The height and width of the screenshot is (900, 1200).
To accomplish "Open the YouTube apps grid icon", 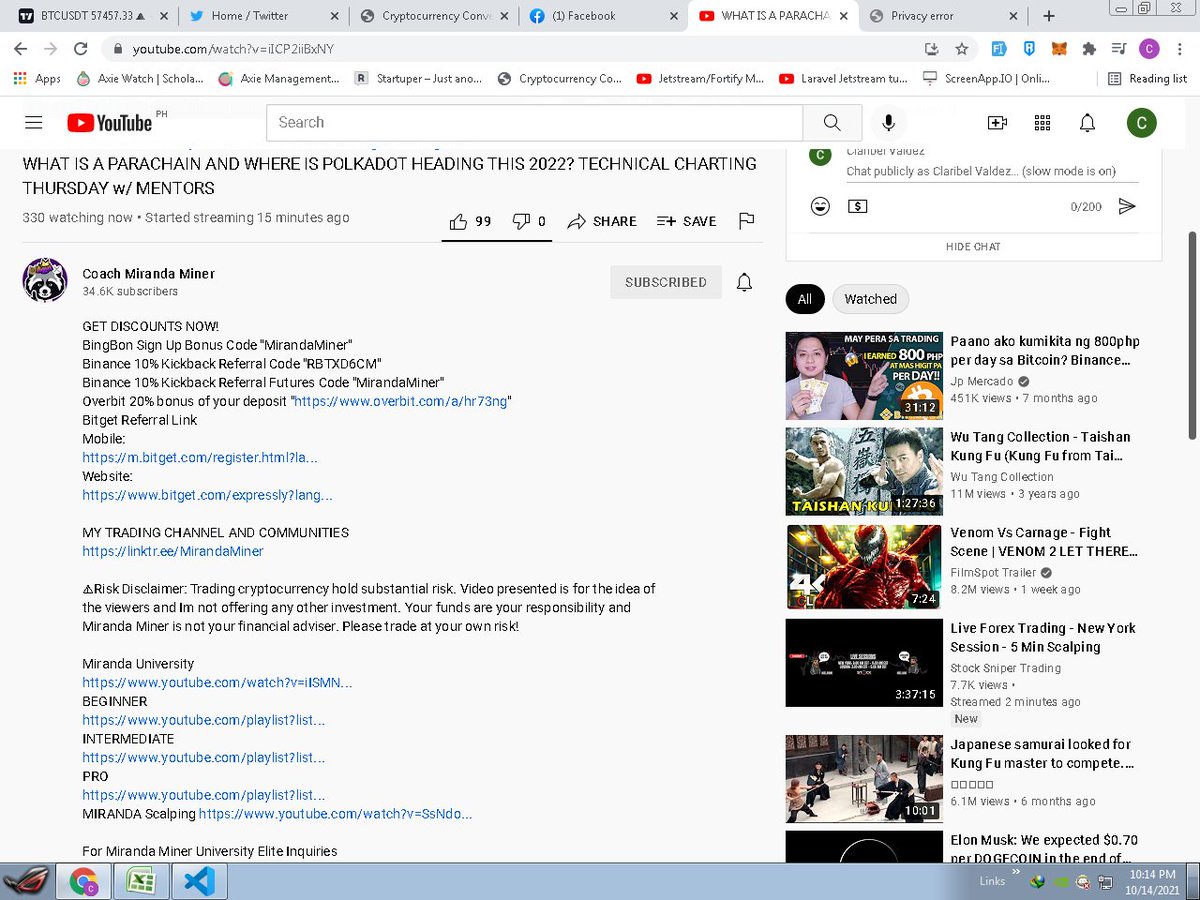I will [x=1042, y=123].
